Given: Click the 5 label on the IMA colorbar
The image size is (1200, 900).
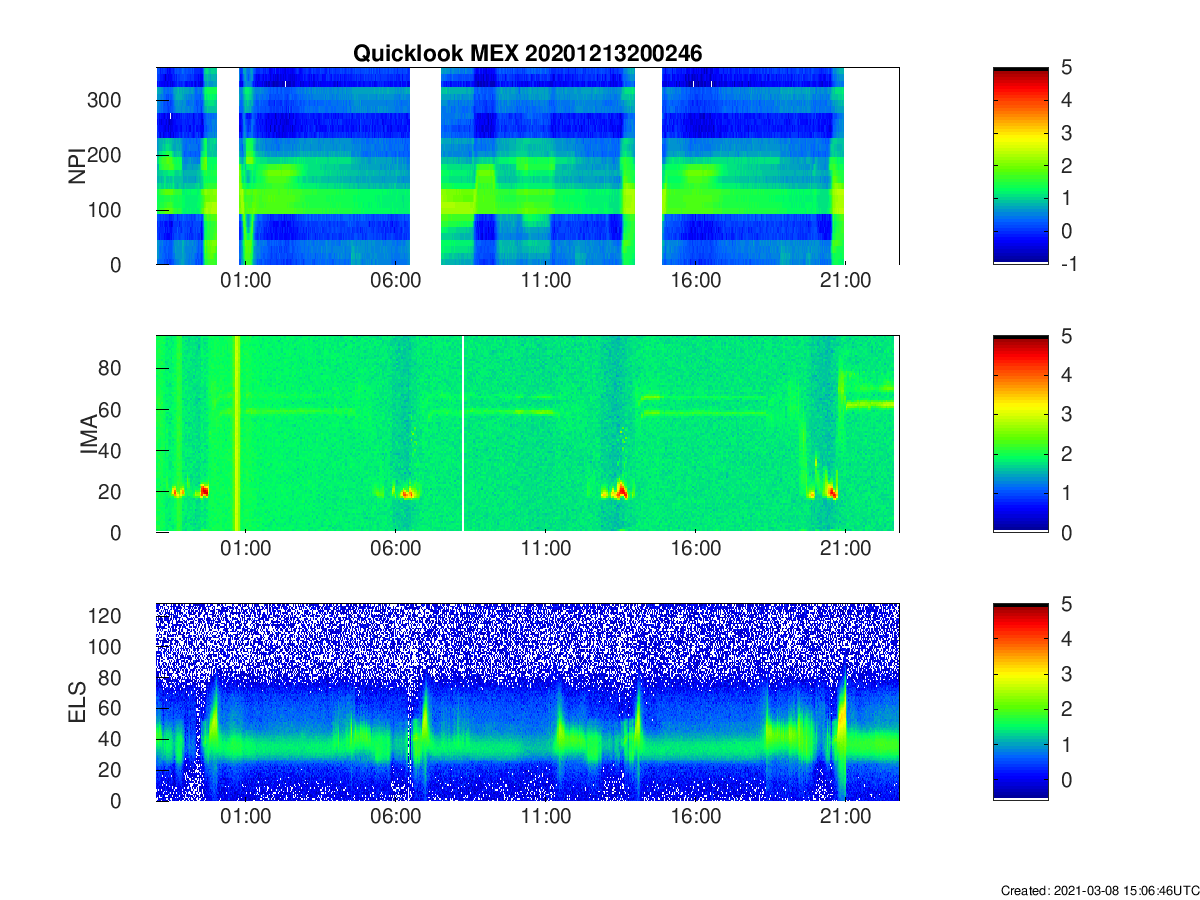Looking at the screenshot, I should pyautogui.click(x=1065, y=336).
